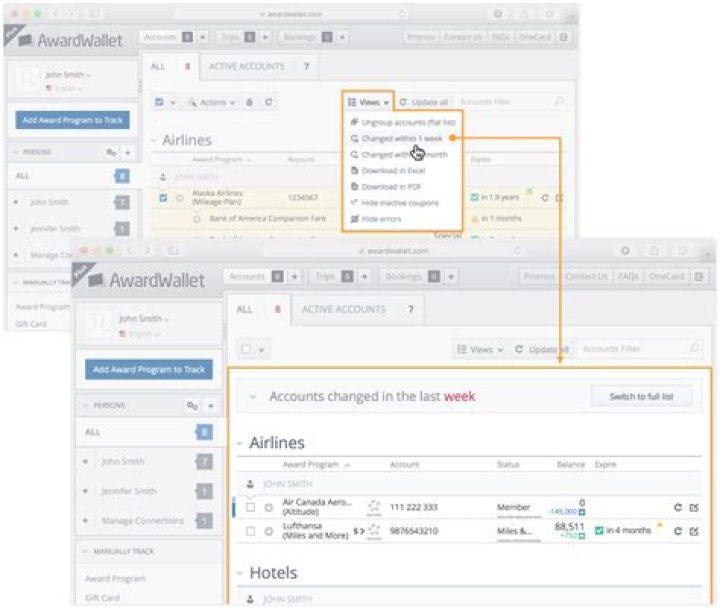This screenshot has height=609, width=720.
Task: Open Actions dropdown in back window
Action: tap(212, 102)
